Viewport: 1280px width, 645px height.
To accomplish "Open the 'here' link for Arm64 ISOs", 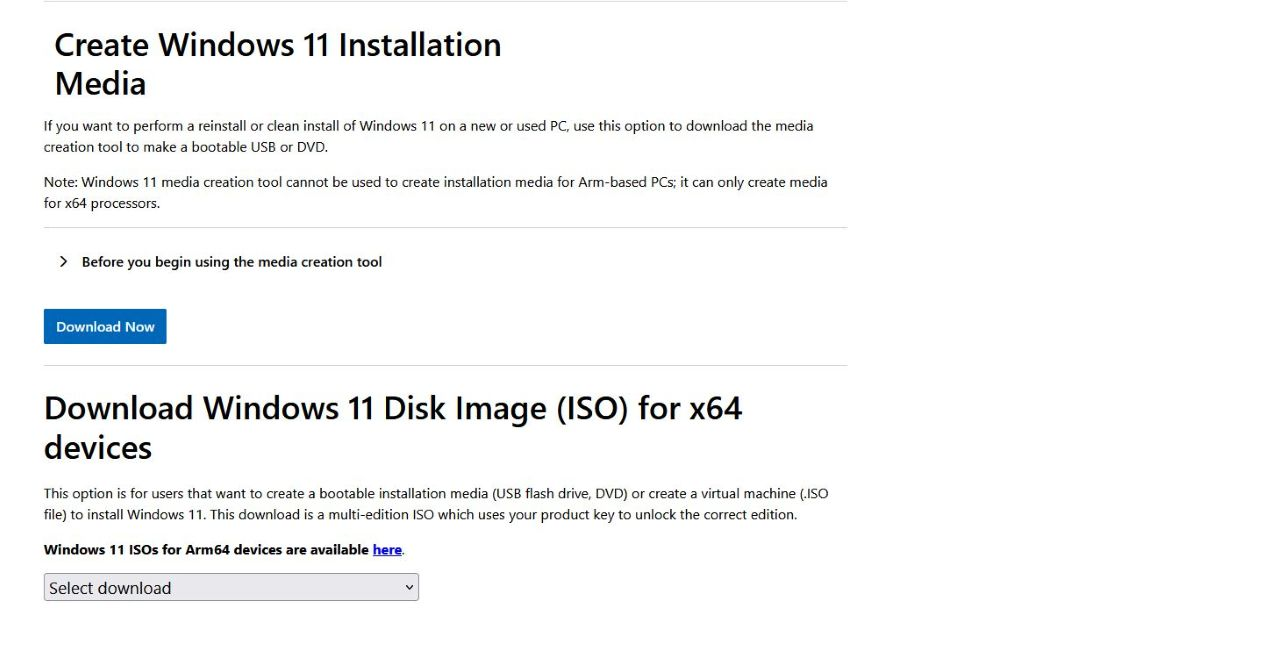I will 386,549.
